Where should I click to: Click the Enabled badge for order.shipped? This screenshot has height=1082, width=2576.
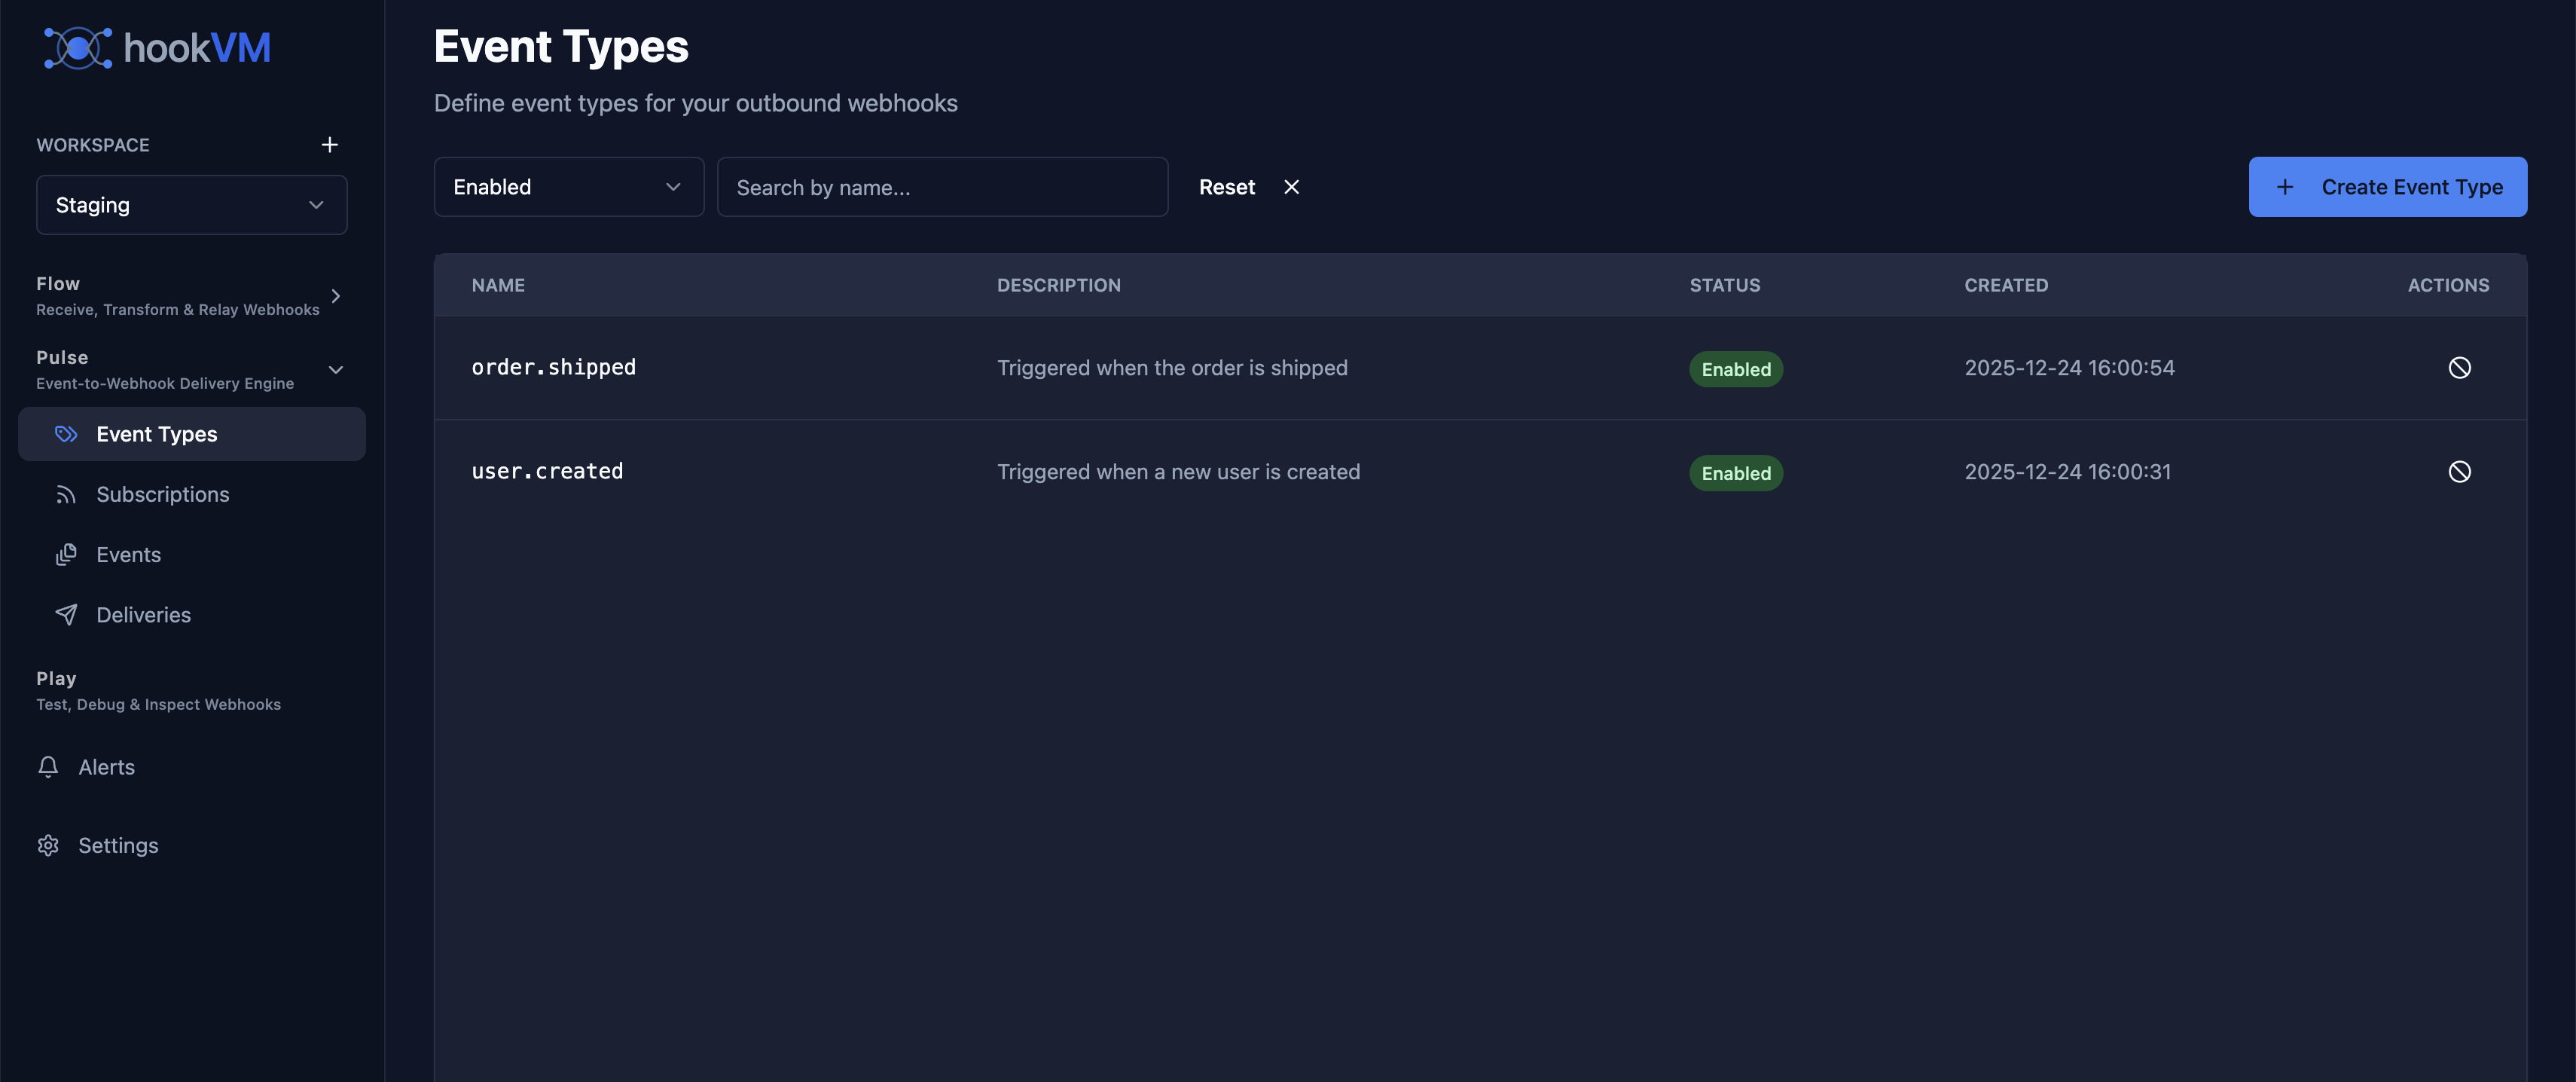pyautogui.click(x=1736, y=369)
